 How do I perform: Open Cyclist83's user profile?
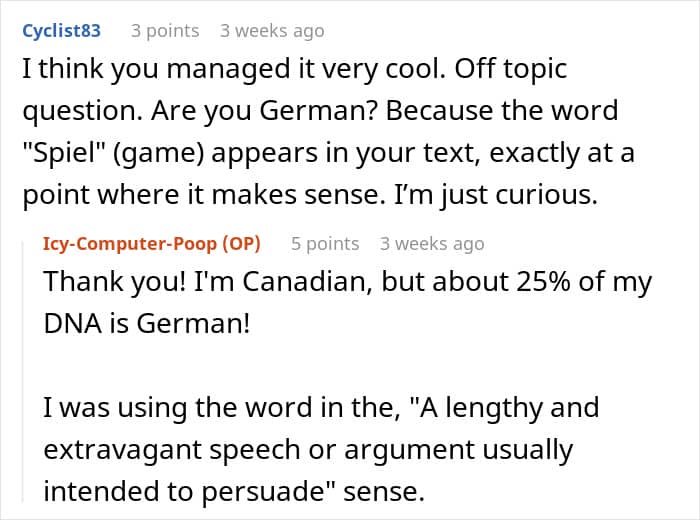62,31
